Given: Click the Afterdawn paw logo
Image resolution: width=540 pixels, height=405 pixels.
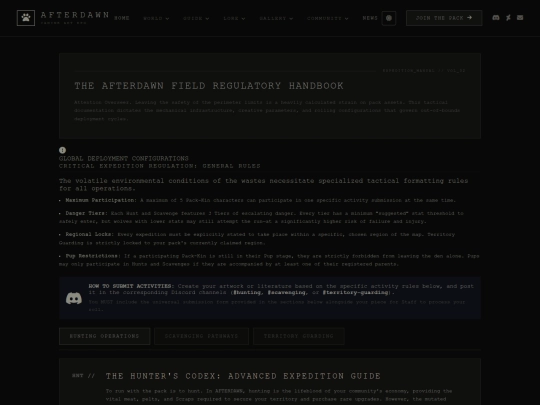Looking at the screenshot, I should (x=26, y=18).
